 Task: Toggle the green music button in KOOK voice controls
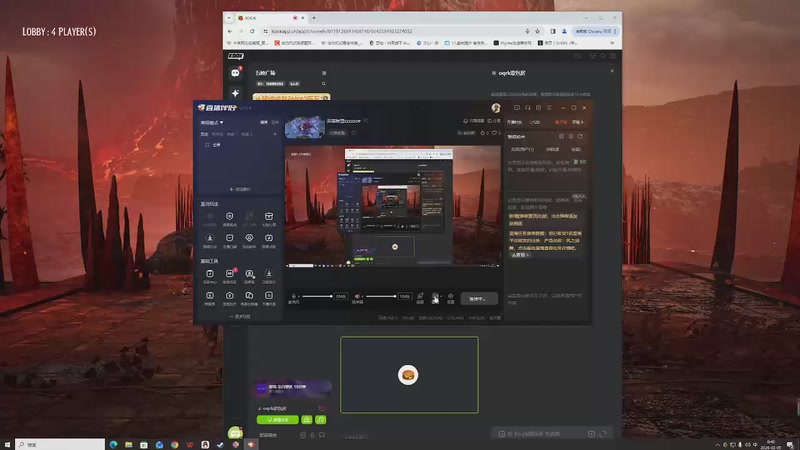click(x=320, y=419)
